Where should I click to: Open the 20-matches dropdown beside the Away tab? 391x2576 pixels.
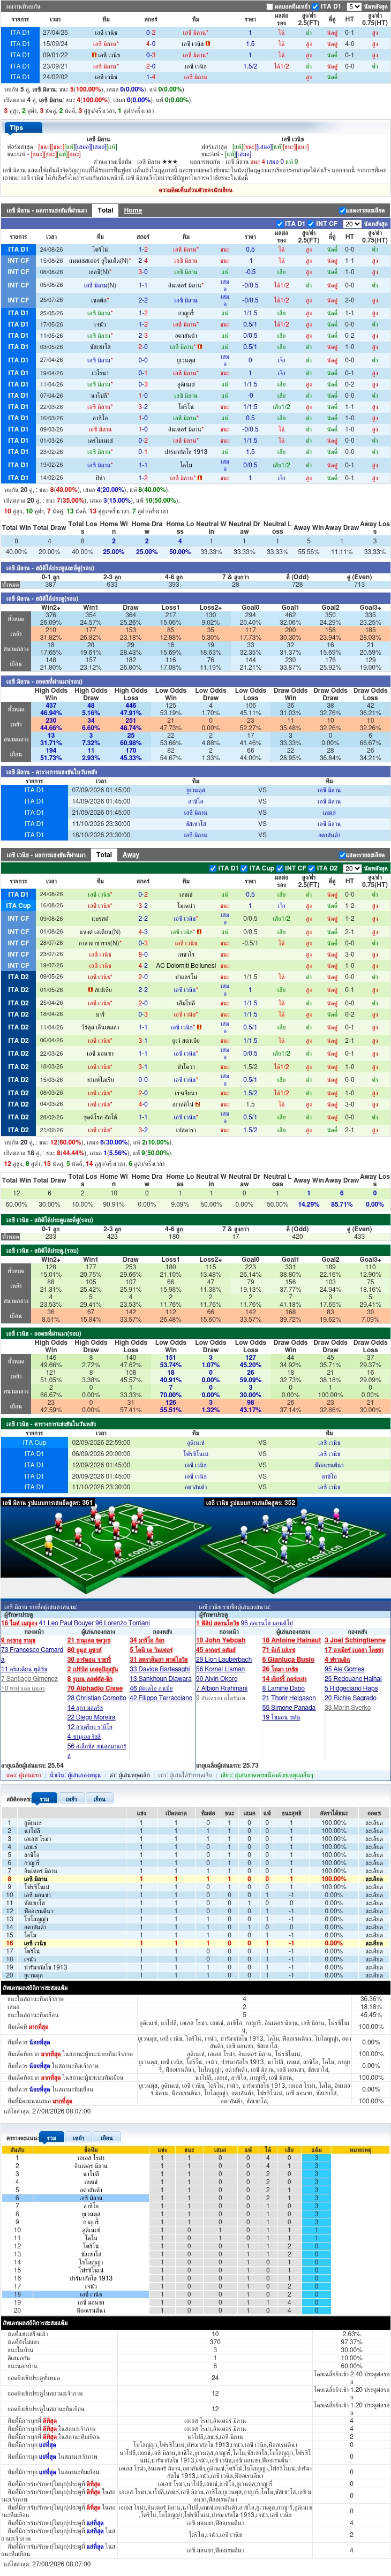tap(351, 868)
